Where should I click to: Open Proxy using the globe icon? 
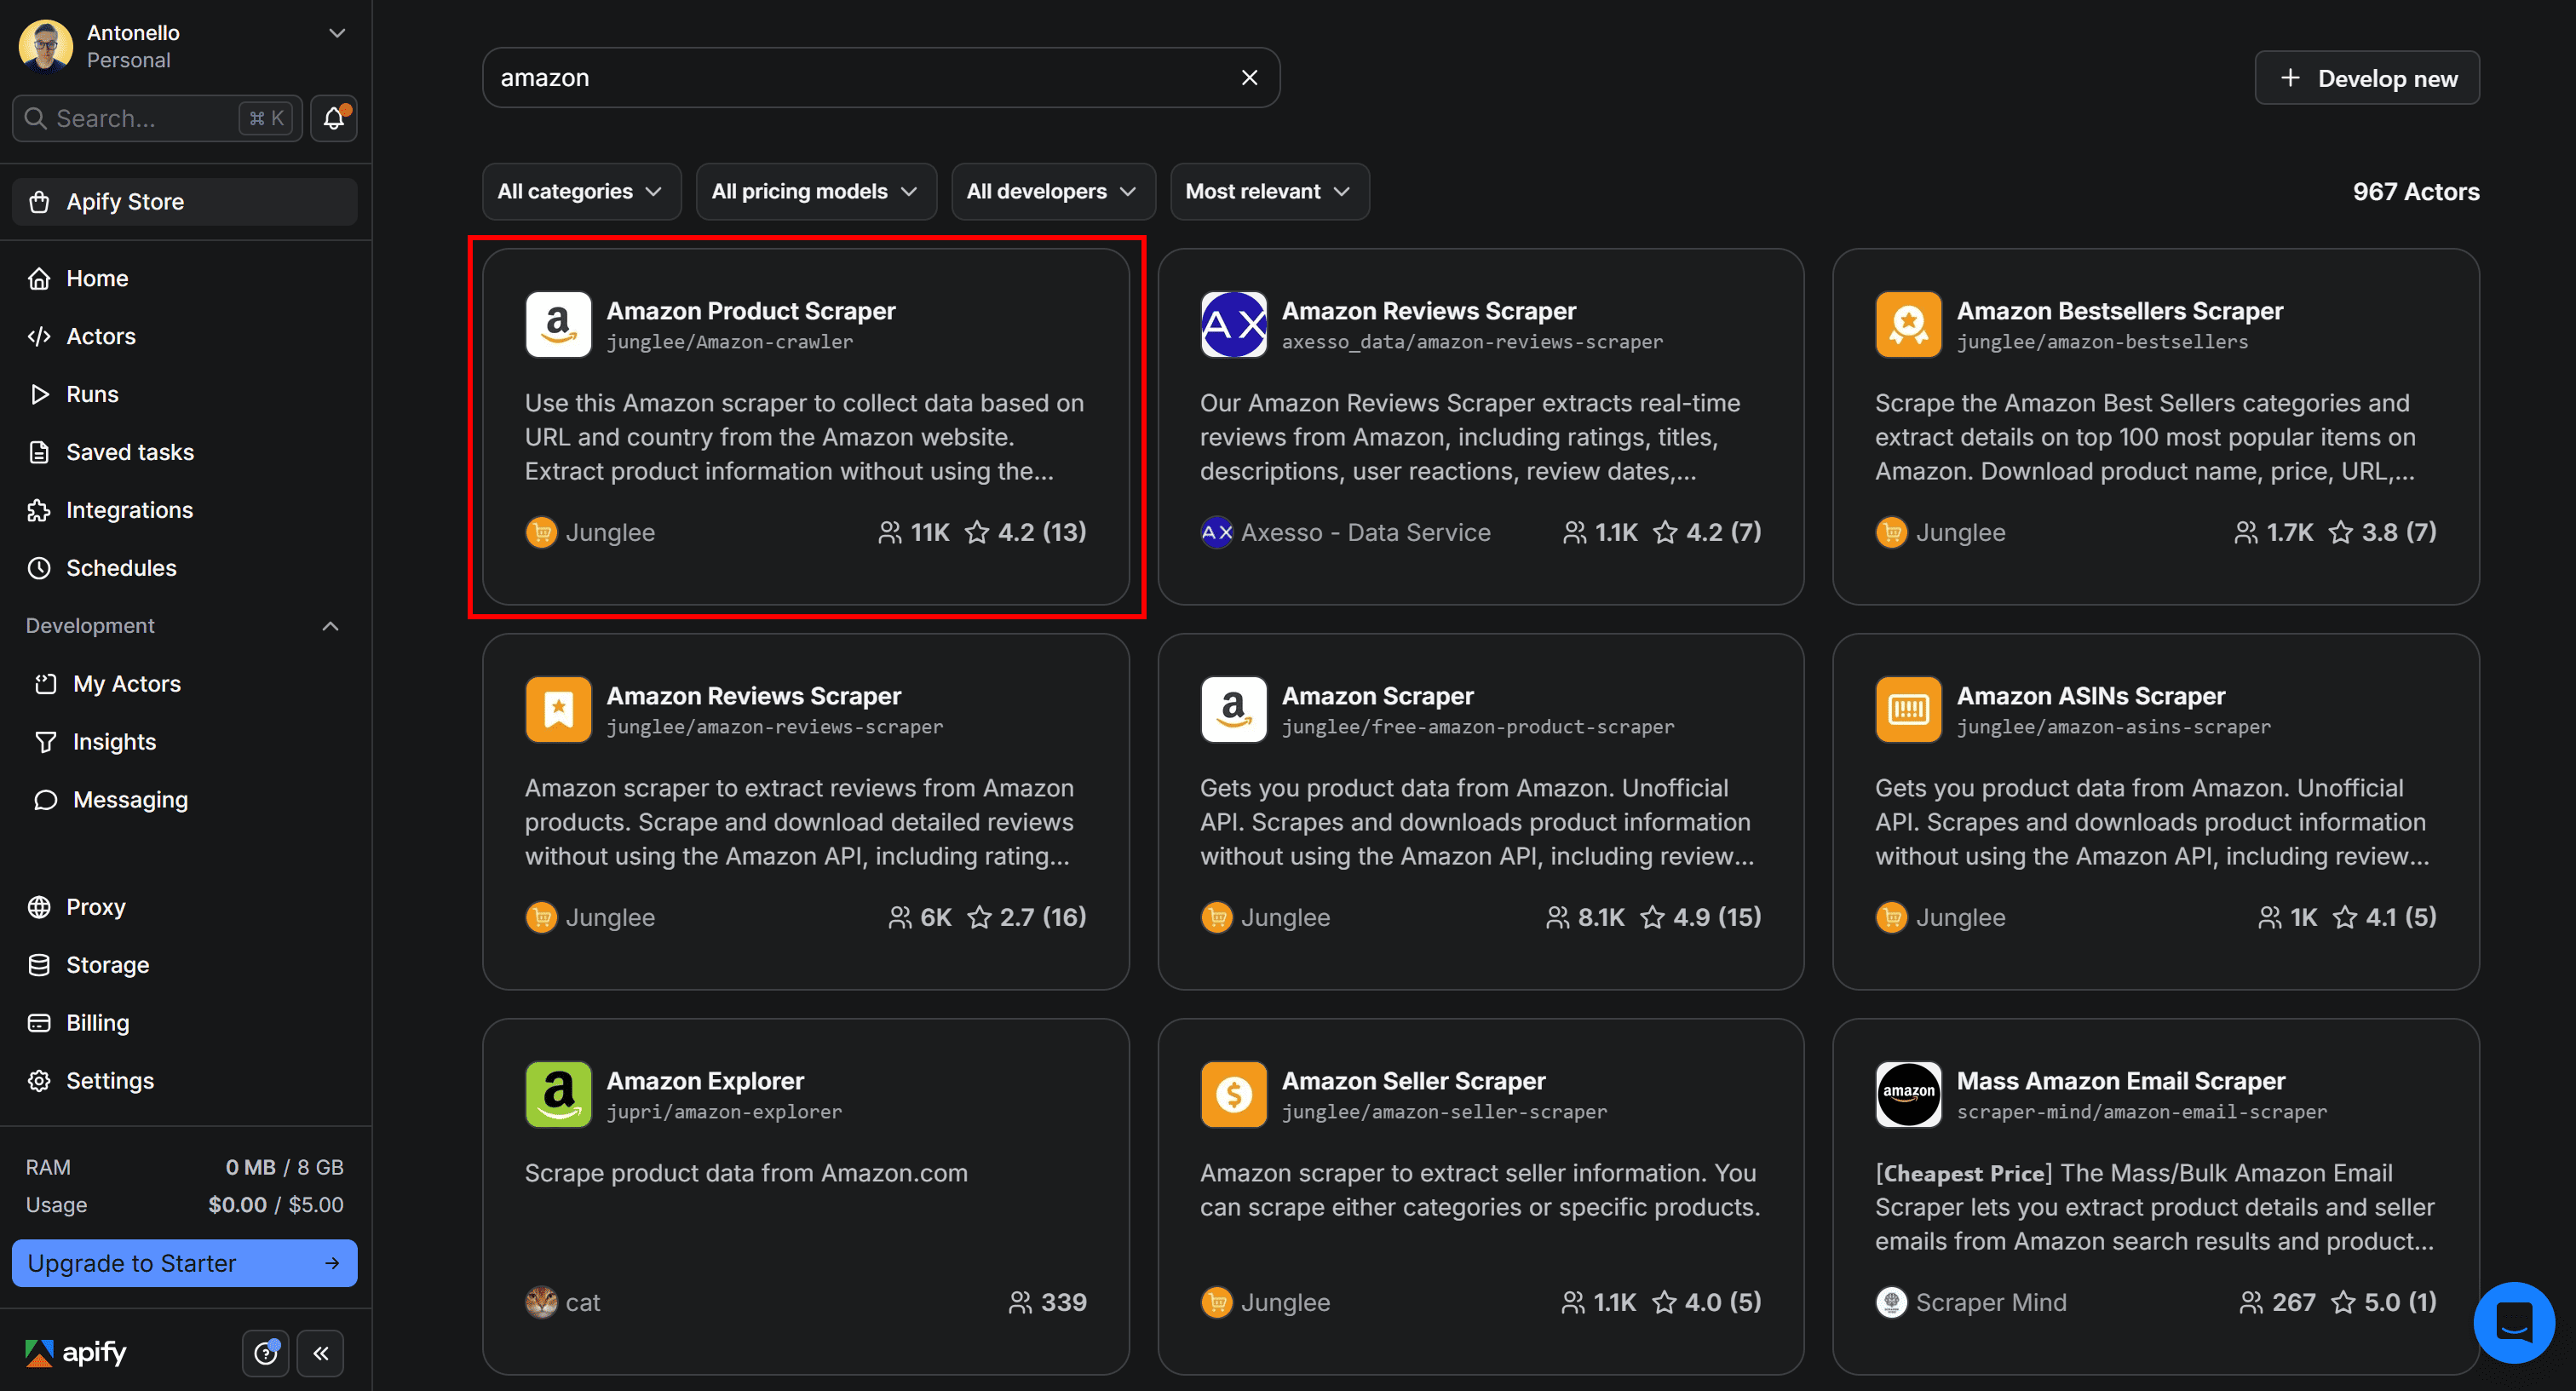[x=40, y=907]
